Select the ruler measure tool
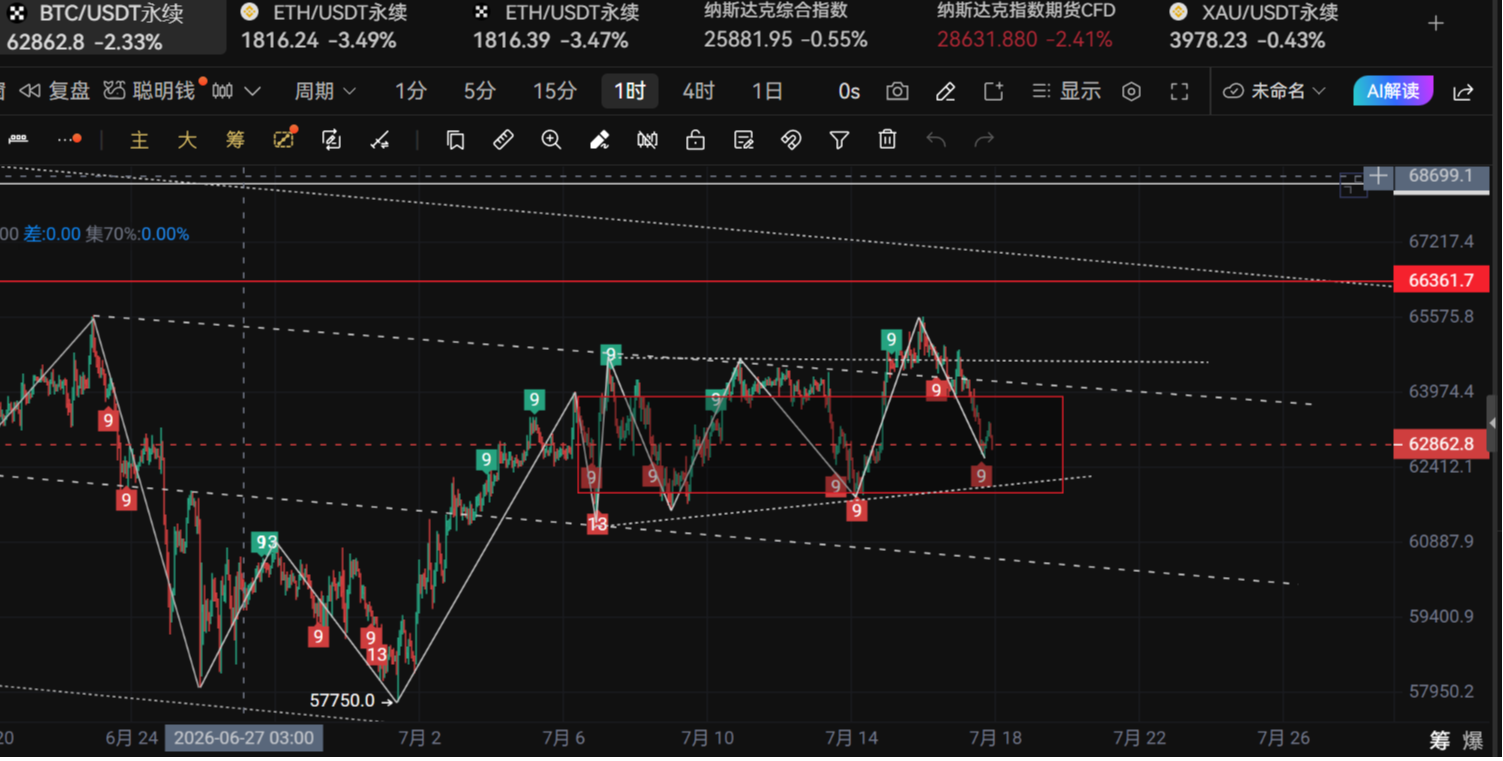The image size is (1503, 761). tap(503, 140)
